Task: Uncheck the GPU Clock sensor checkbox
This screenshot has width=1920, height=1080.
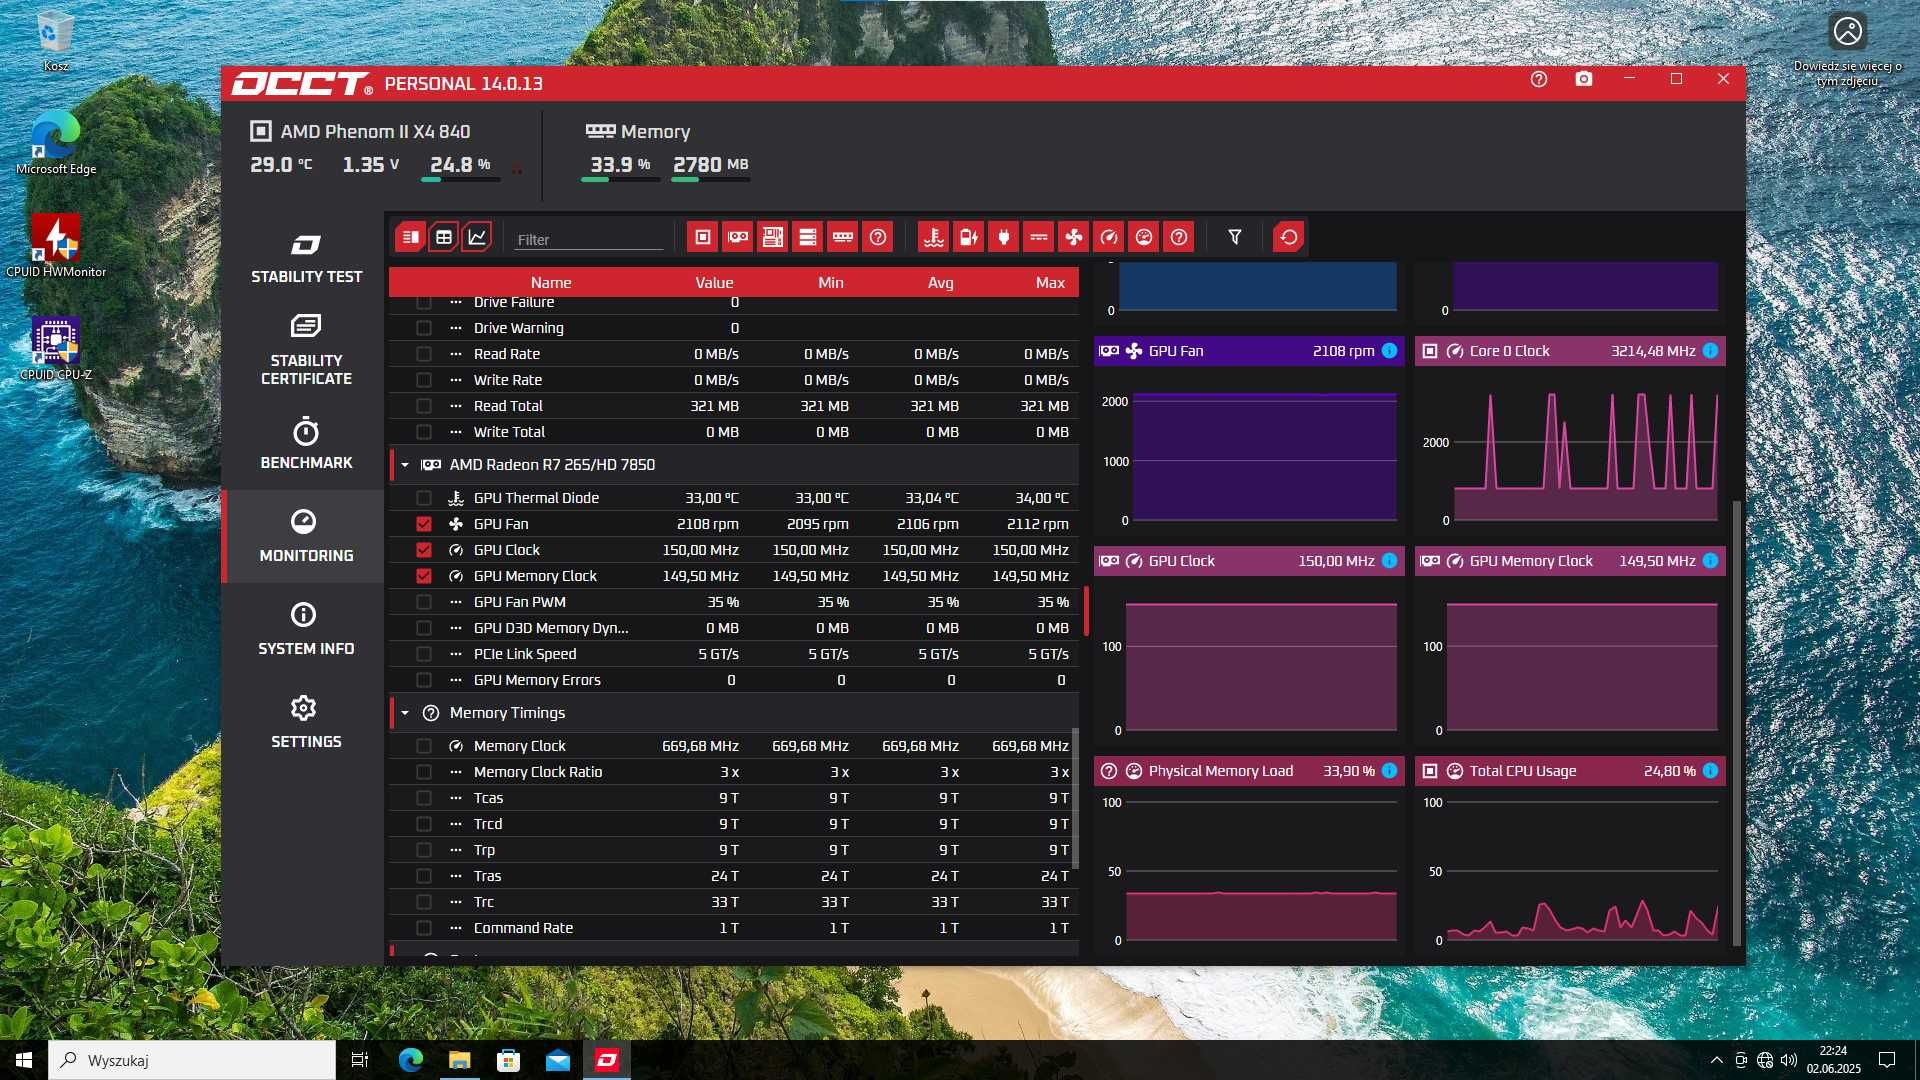Action: (x=424, y=550)
